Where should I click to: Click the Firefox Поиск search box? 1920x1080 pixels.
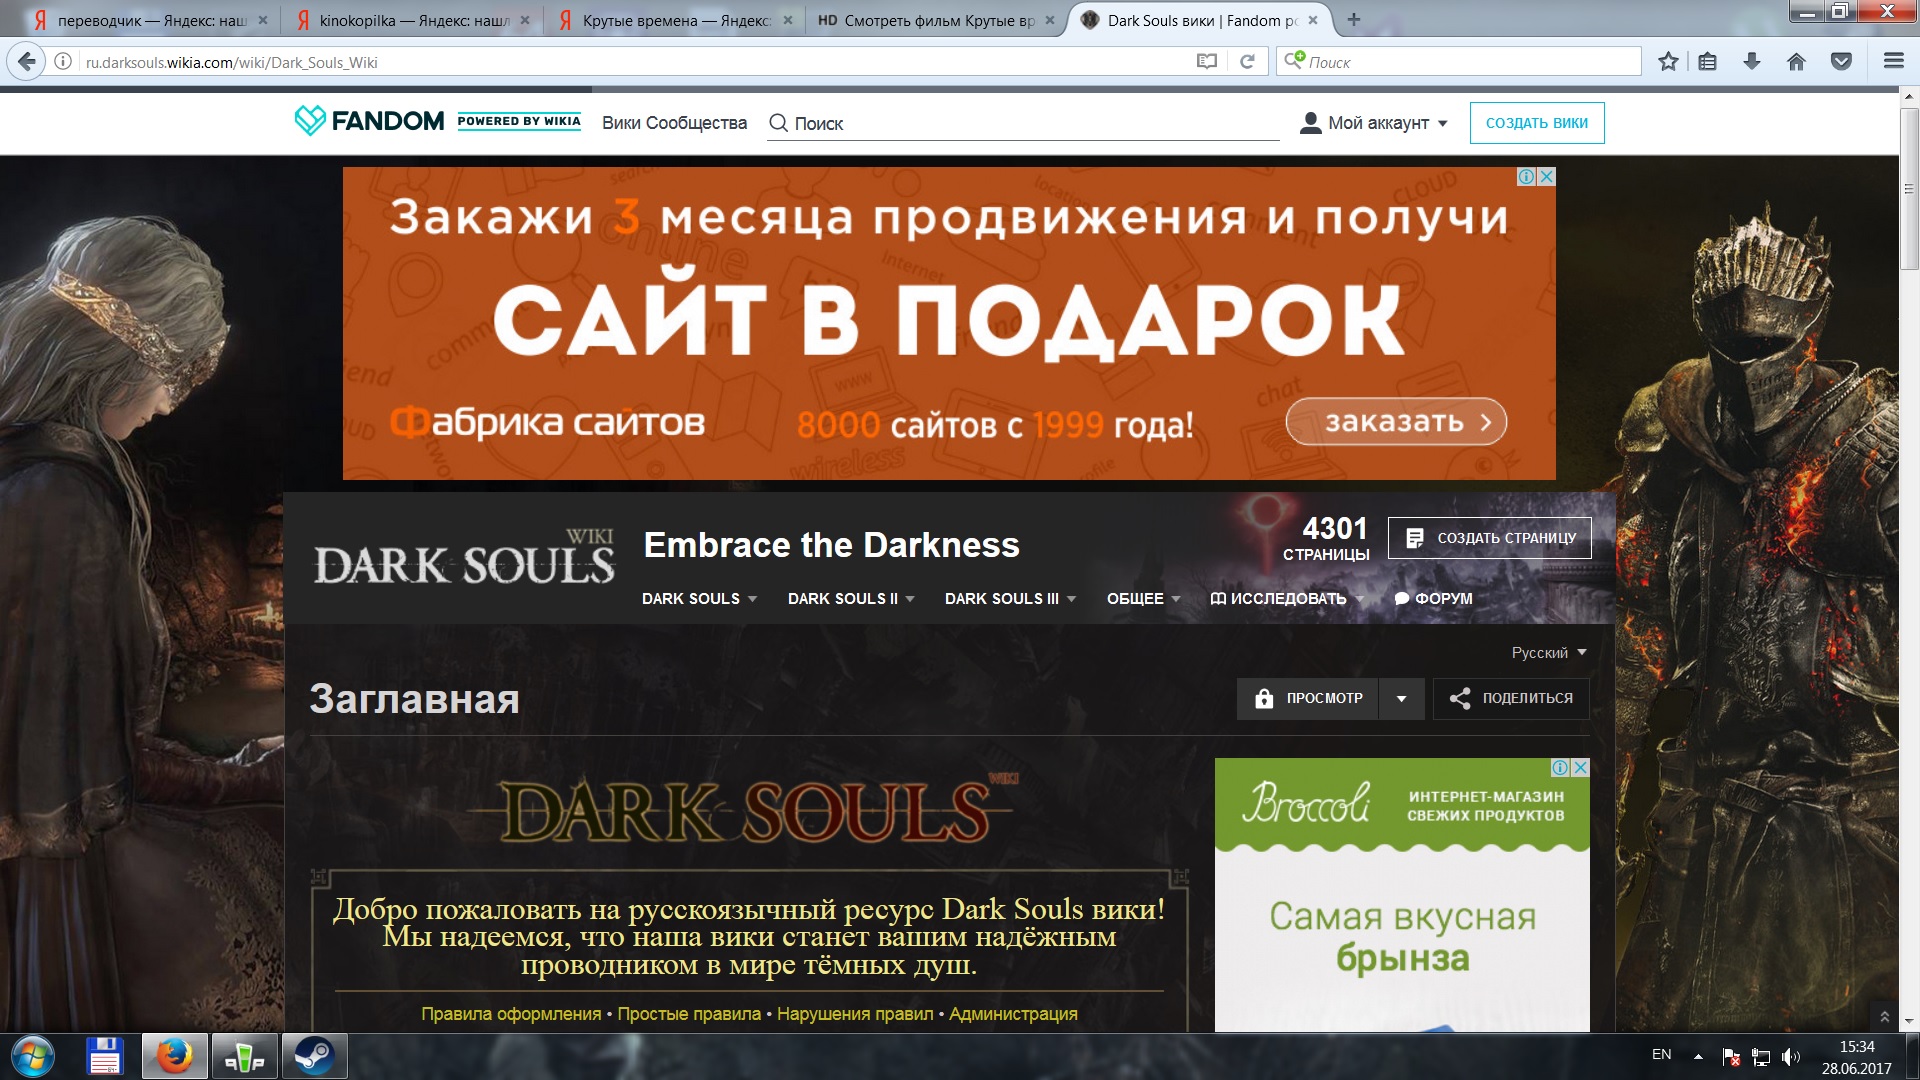(1460, 62)
